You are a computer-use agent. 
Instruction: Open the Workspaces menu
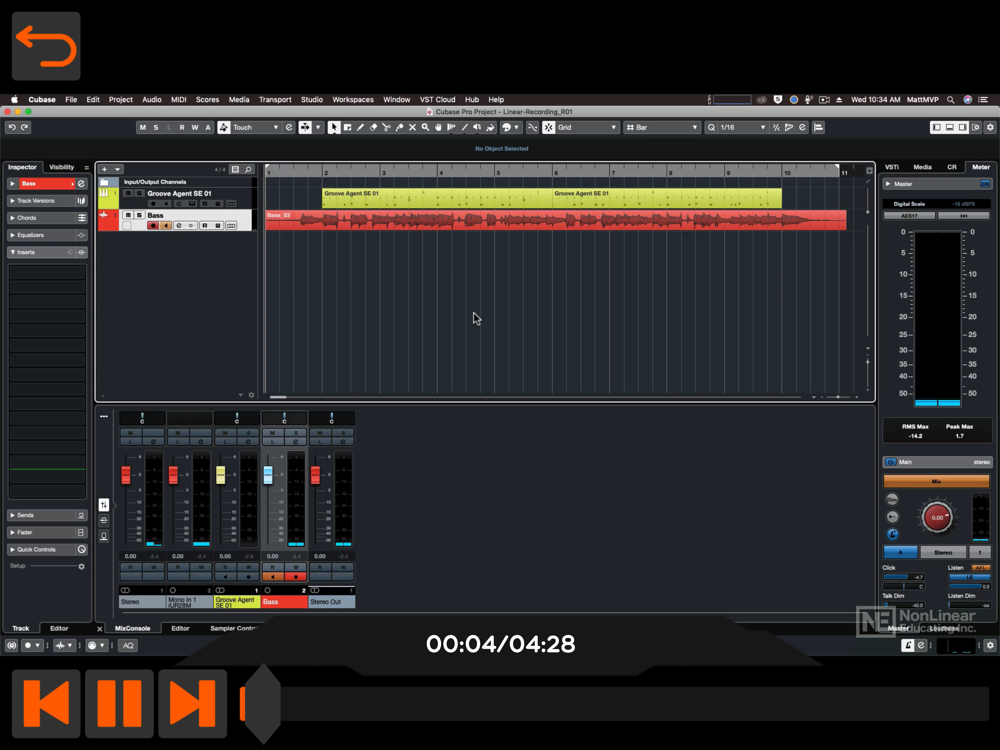coord(353,99)
